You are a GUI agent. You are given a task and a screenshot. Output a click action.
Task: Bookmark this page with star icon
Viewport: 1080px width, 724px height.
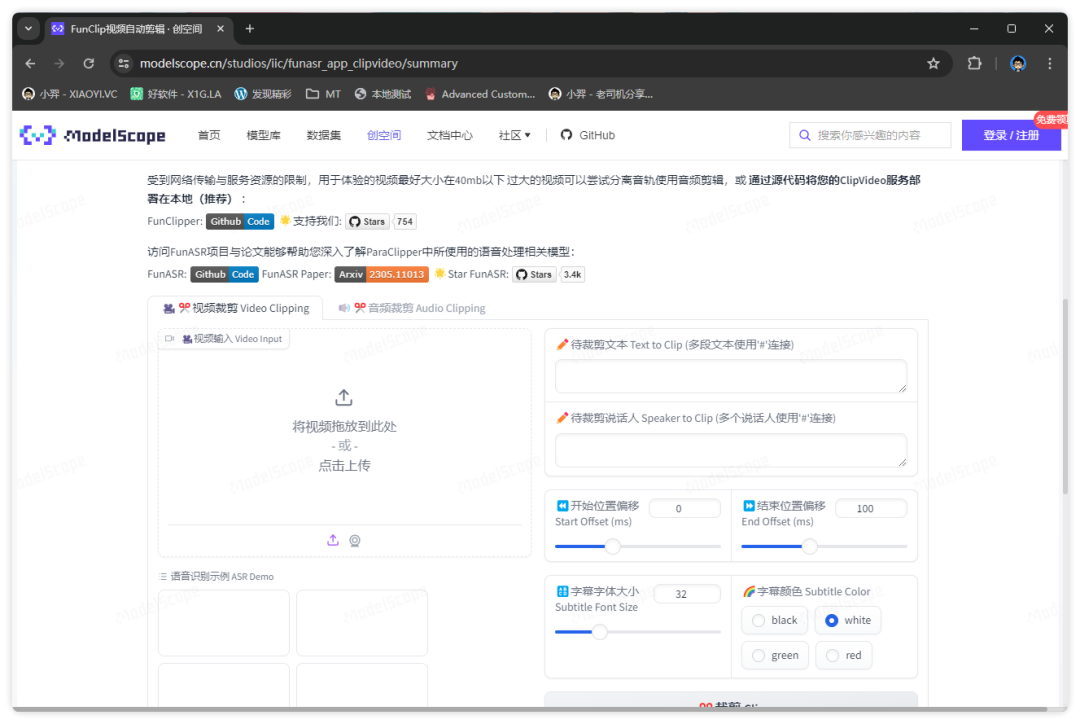click(933, 63)
